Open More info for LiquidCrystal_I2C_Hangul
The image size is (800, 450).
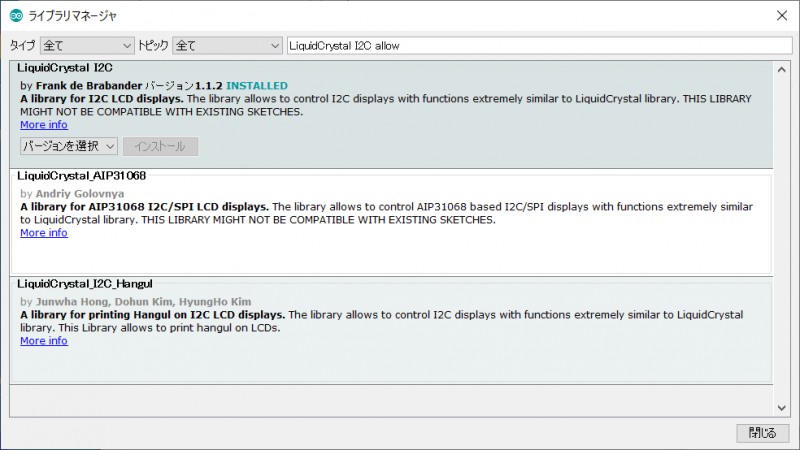(44, 341)
